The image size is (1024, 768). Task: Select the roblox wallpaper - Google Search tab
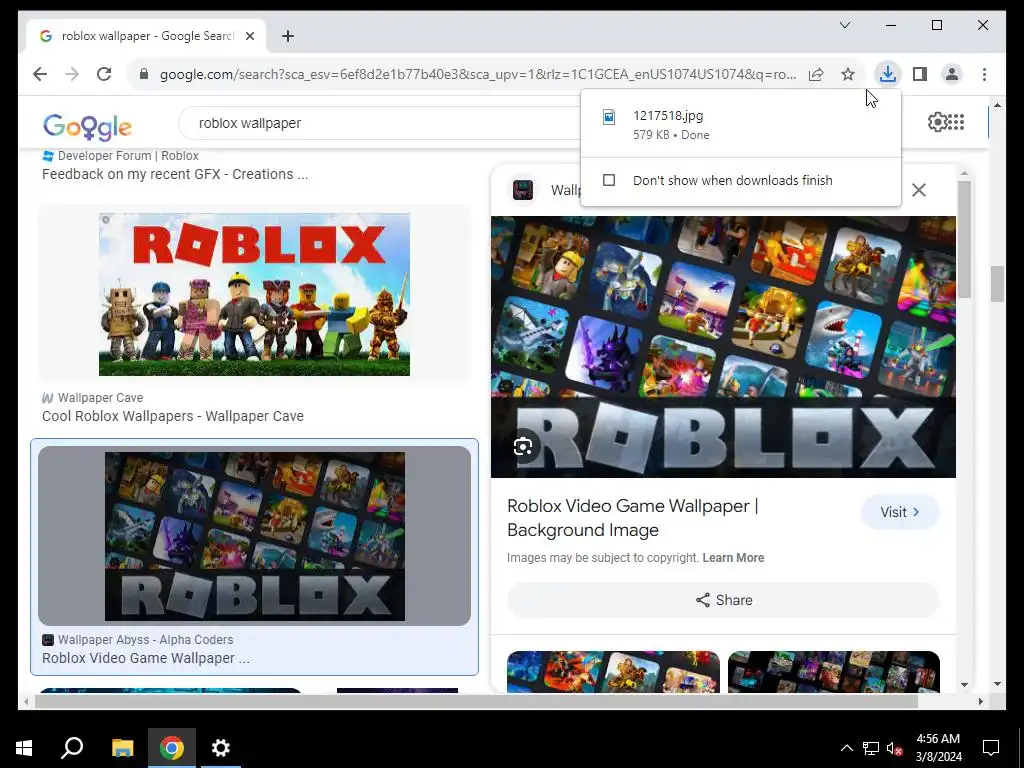(x=146, y=36)
